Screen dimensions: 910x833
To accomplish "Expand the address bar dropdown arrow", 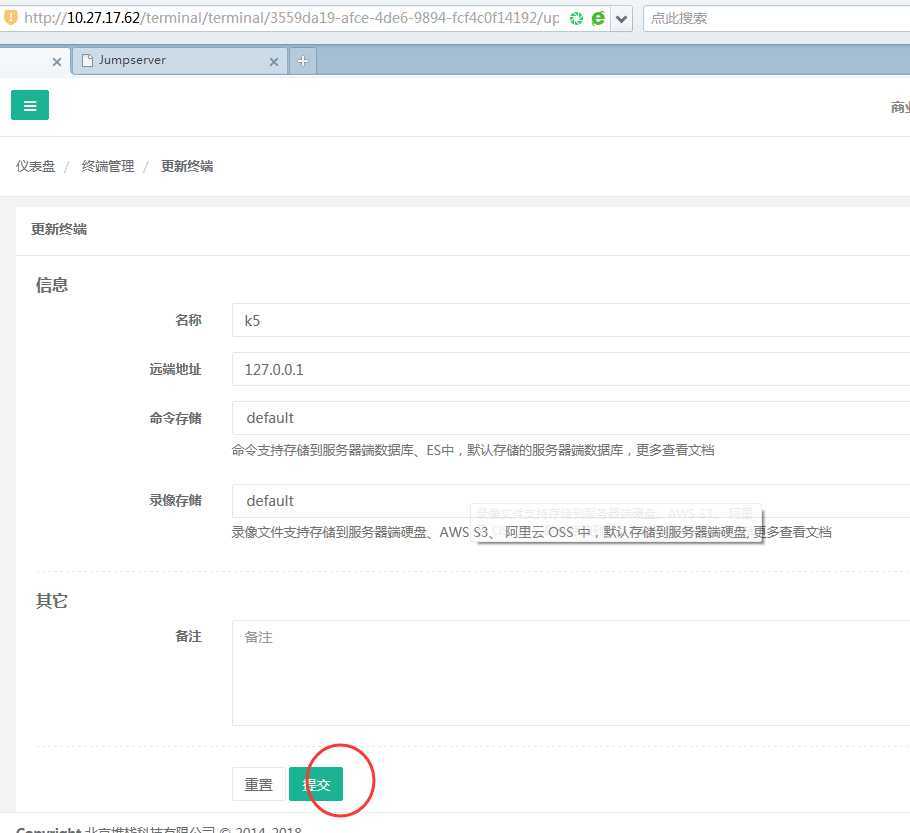I will (x=621, y=19).
